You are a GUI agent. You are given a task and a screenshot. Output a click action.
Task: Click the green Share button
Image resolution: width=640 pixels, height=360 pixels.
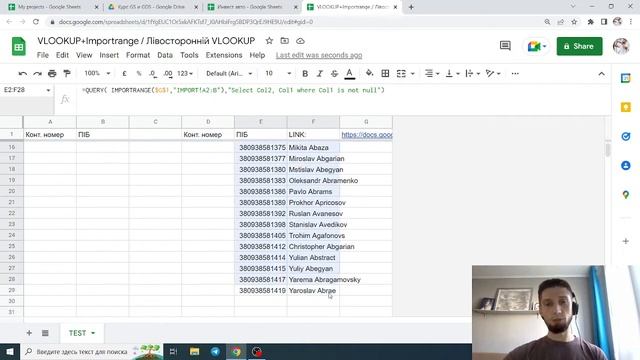579,46
